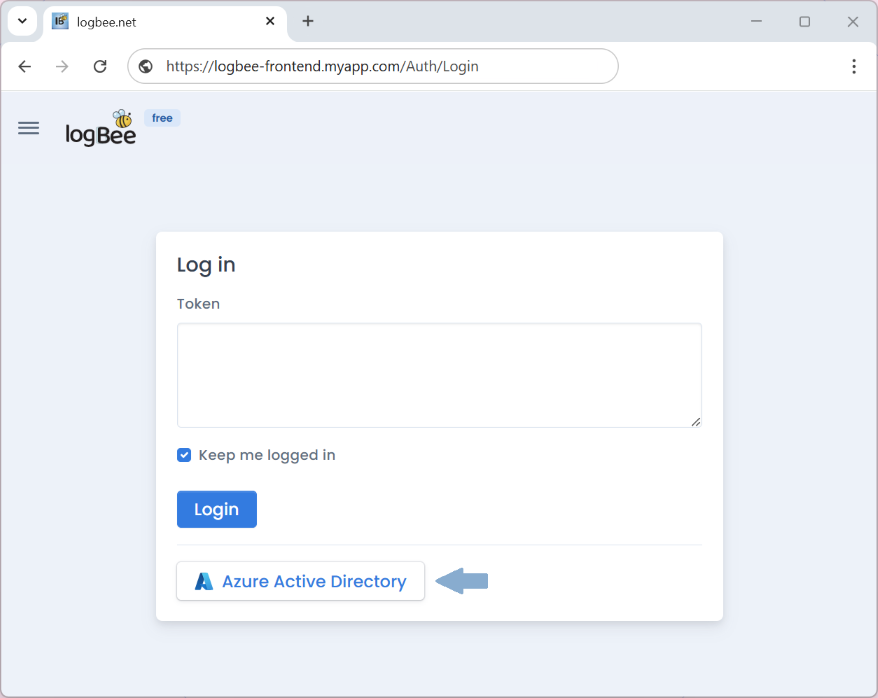Click the forward navigation arrow

tap(61, 66)
